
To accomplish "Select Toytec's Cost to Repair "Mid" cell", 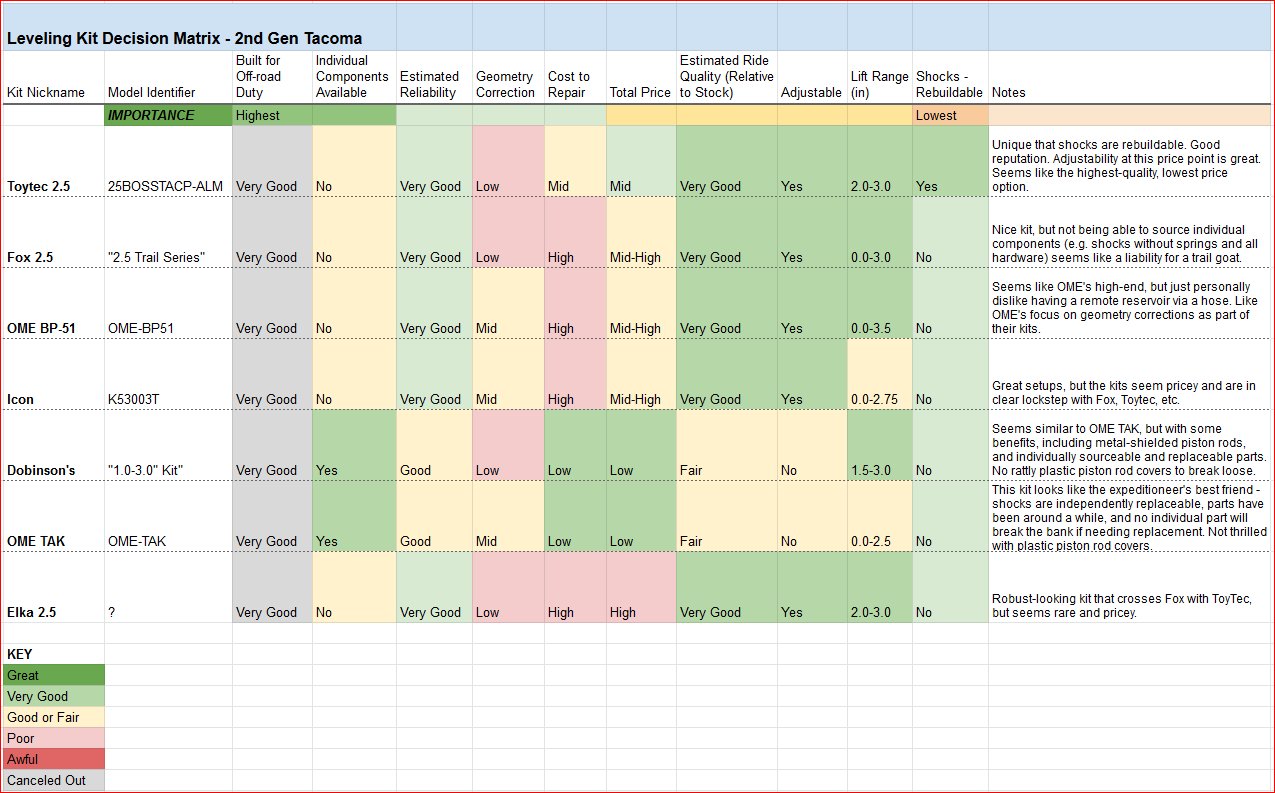I will [x=575, y=161].
